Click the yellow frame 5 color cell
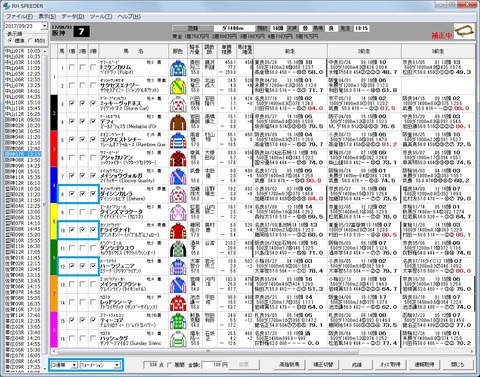 point(54,221)
